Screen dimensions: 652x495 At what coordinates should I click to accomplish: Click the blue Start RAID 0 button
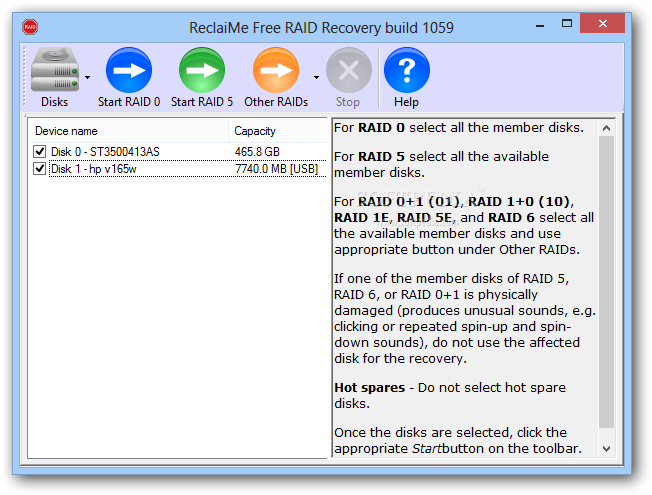(x=129, y=77)
